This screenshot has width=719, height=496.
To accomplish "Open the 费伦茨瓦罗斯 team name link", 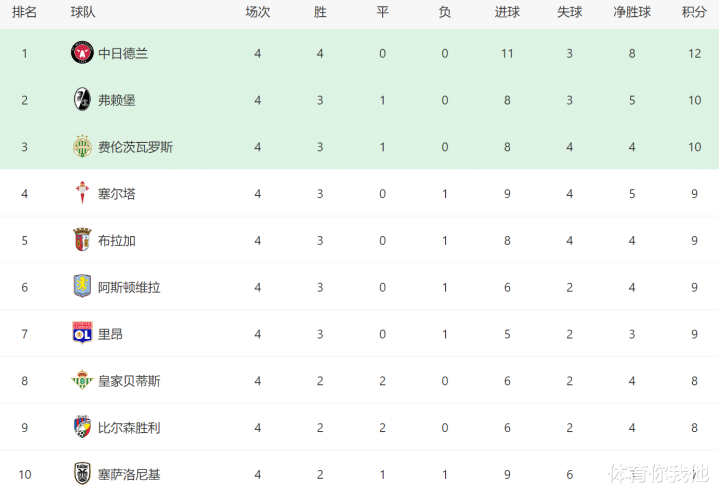I will [x=135, y=147].
